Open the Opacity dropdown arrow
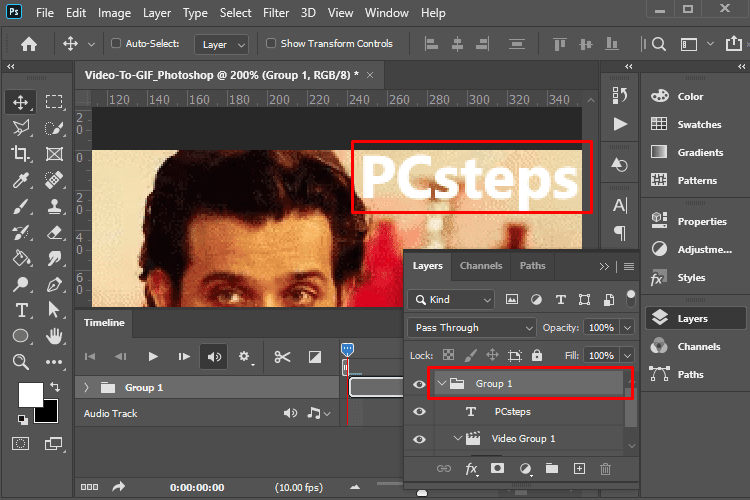The width and height of the screenshot is (750, 500). 627,328
